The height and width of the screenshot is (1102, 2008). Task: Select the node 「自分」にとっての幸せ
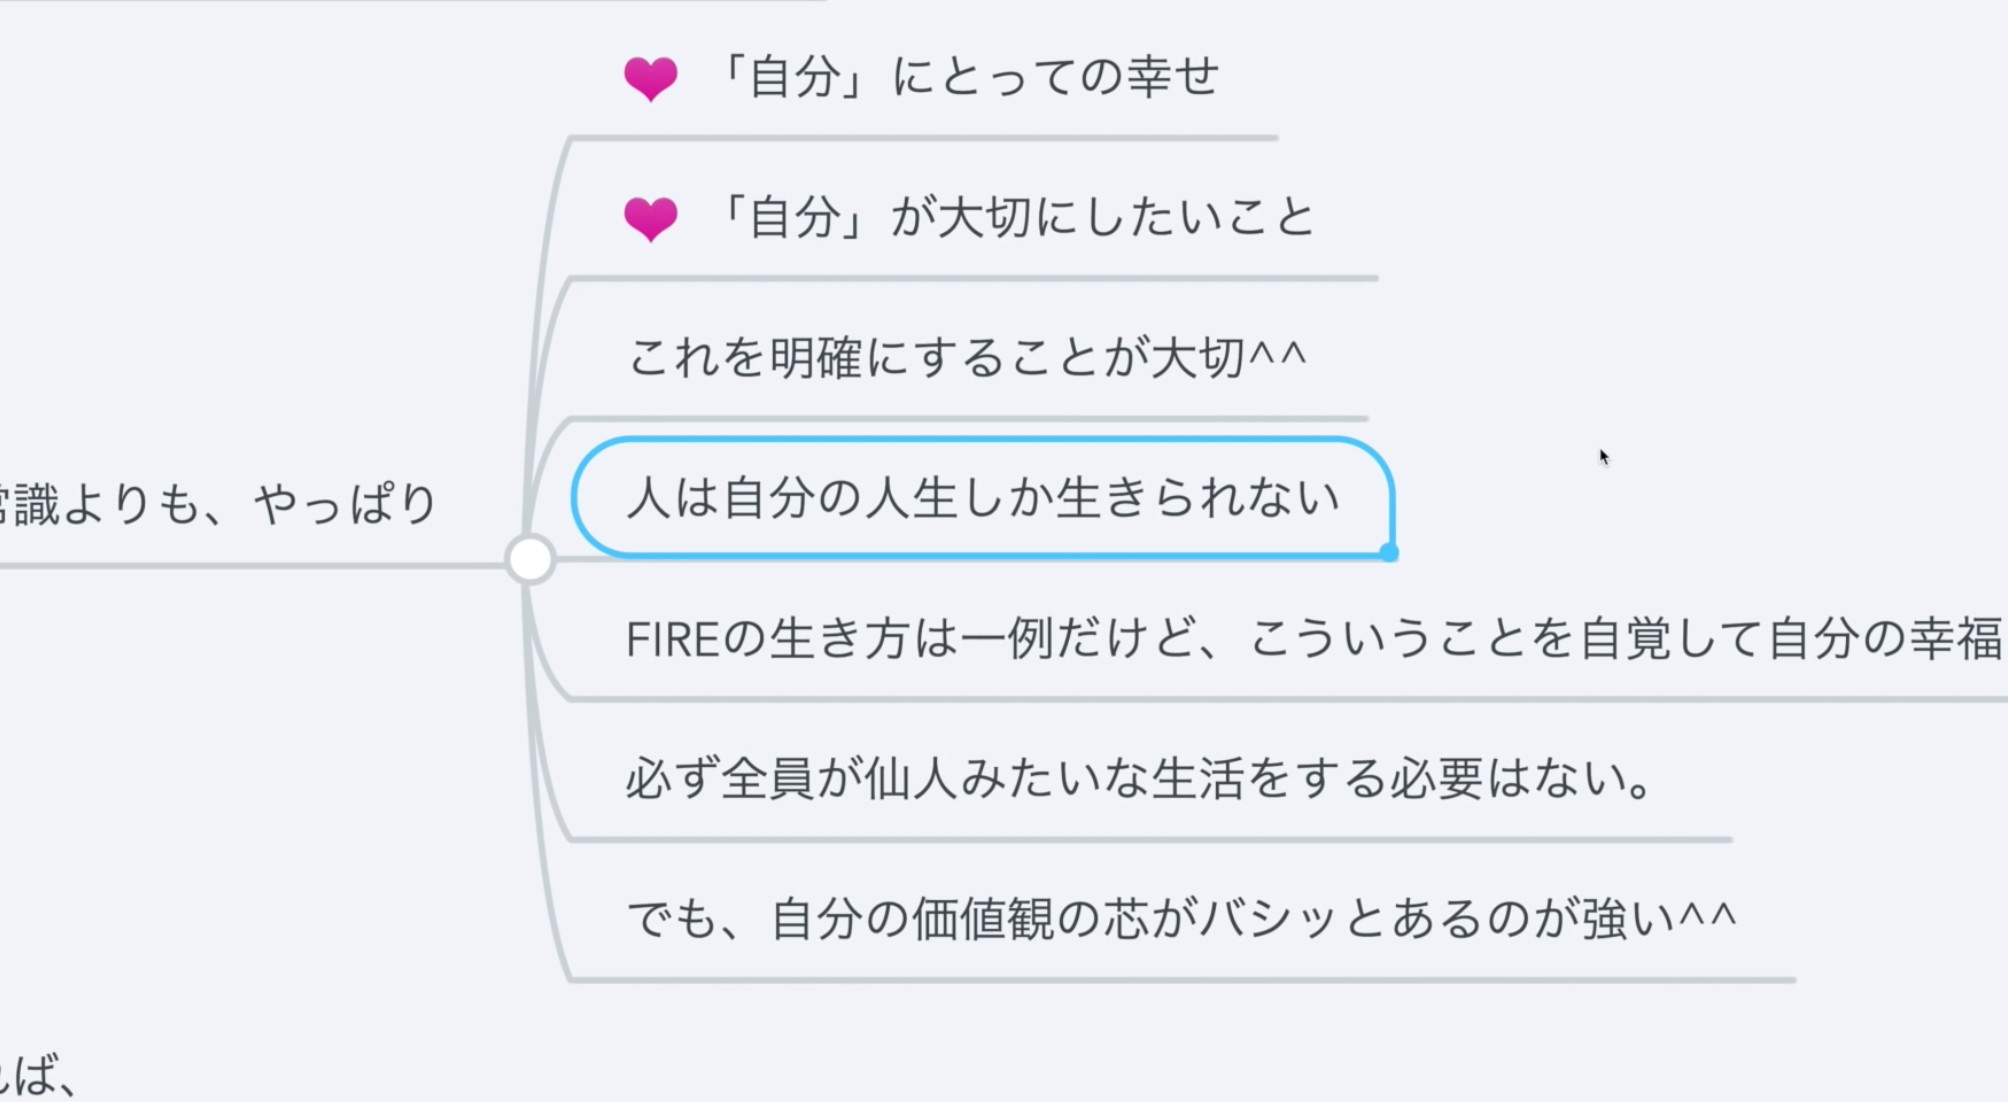[x=966, y=77]
